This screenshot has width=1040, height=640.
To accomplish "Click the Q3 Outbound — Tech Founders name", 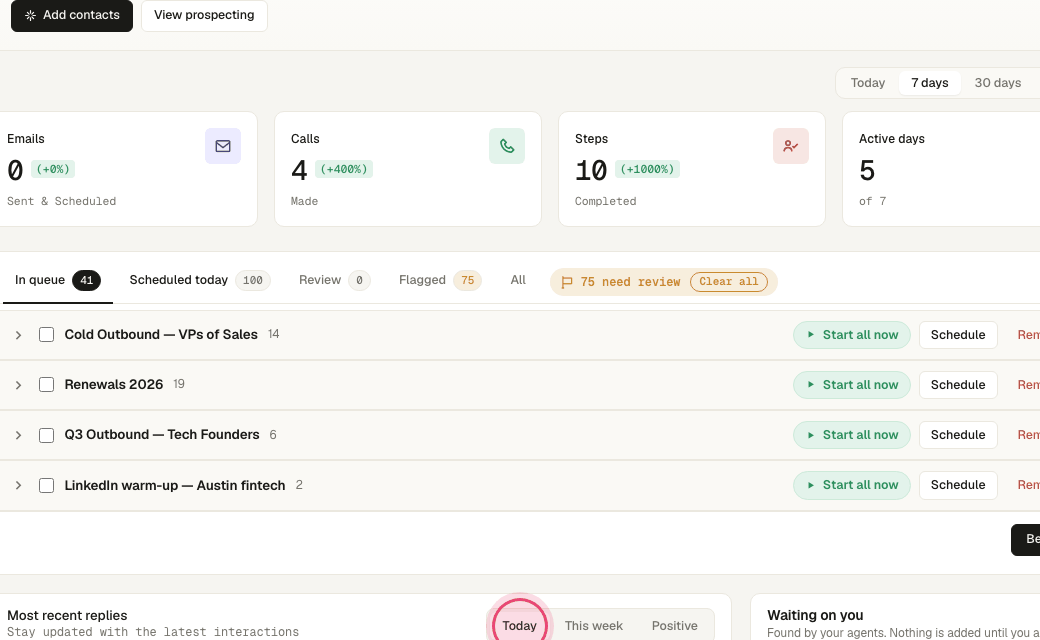I will click(162, 435).
